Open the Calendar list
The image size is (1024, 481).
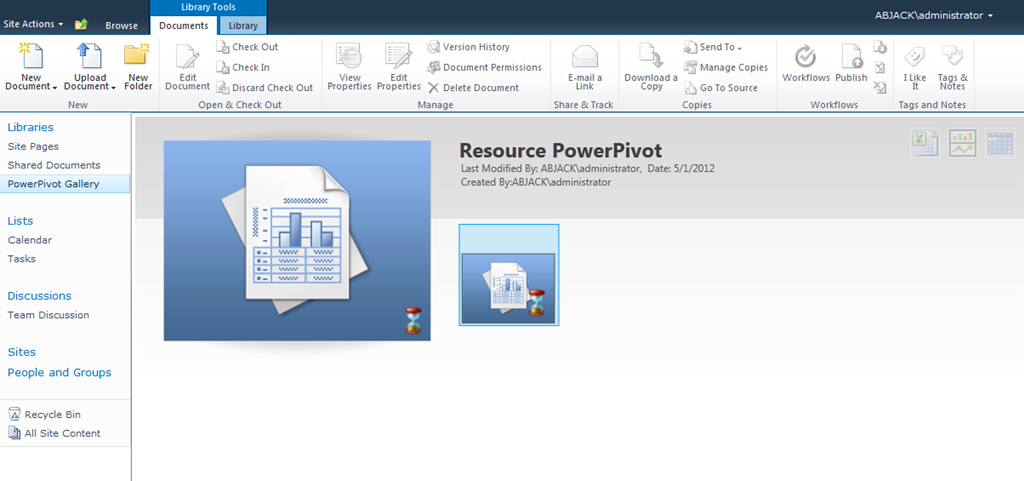click(30, 240)
